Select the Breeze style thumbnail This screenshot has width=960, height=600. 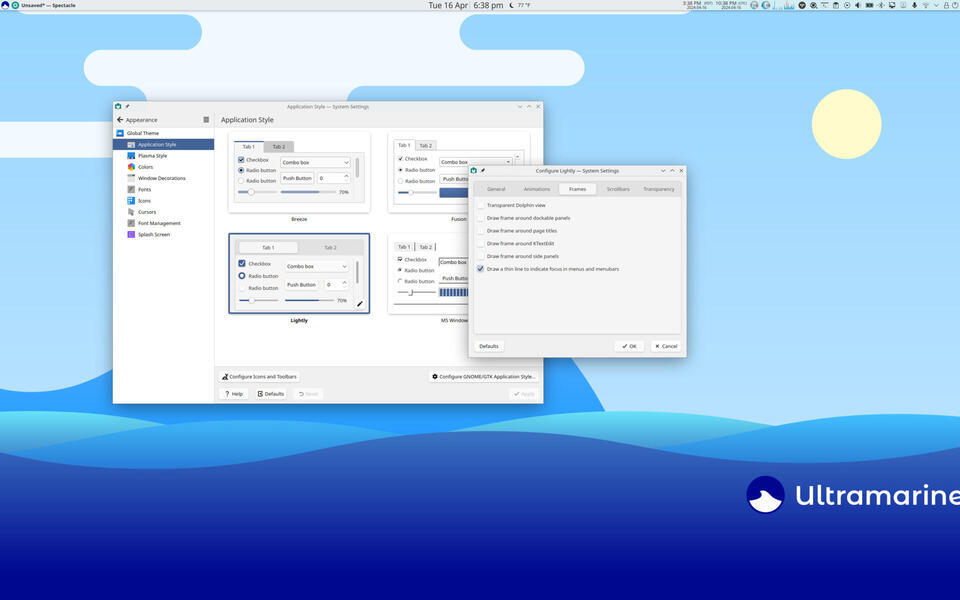coord(299,173)
